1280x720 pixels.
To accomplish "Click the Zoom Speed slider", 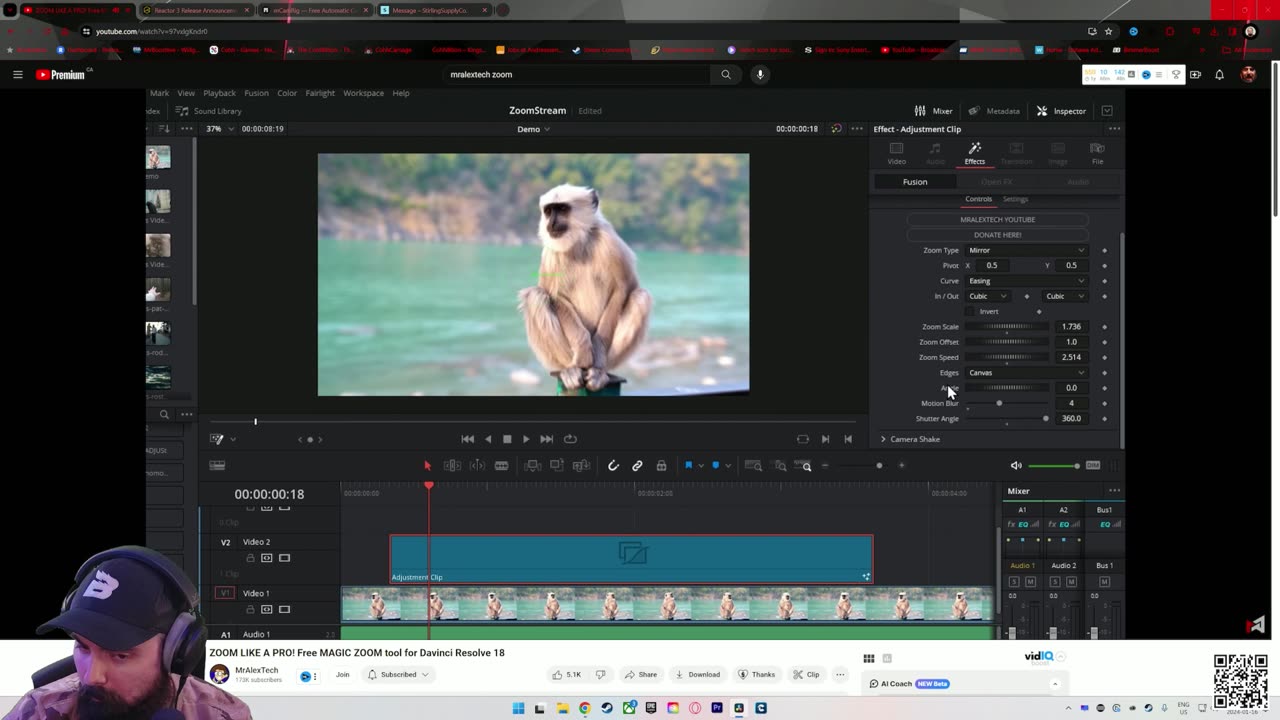I will click(x=1007, y=357).
